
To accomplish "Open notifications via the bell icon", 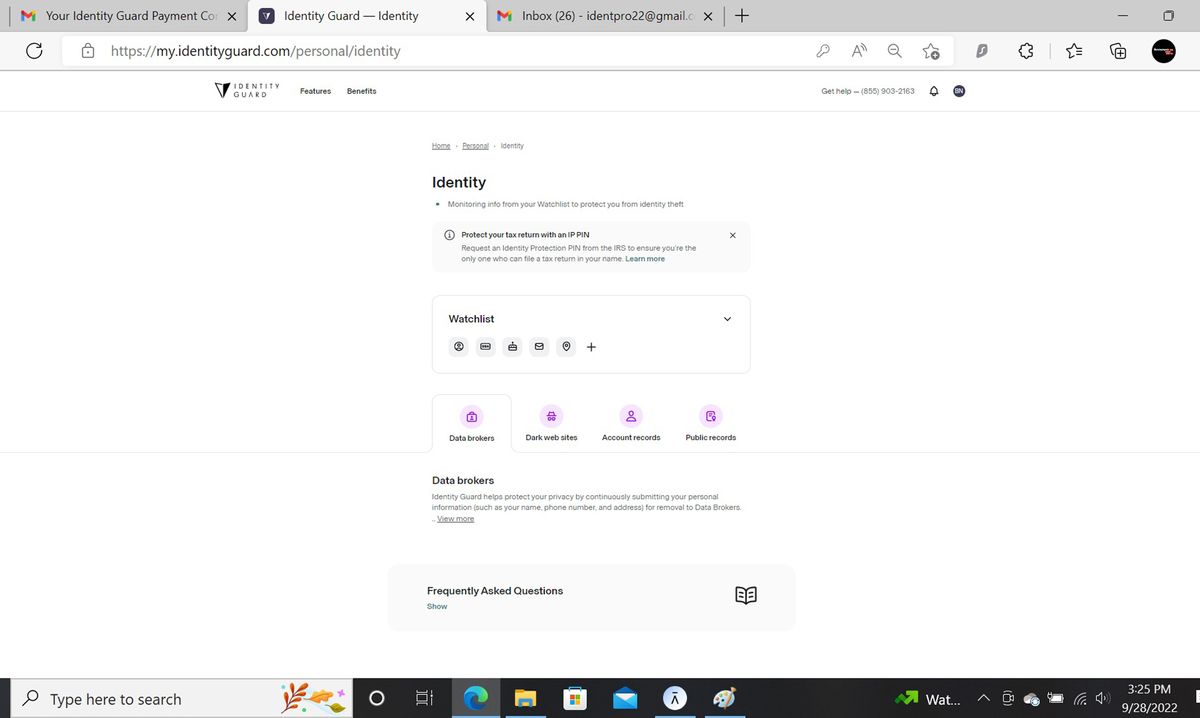I will 933,91.
